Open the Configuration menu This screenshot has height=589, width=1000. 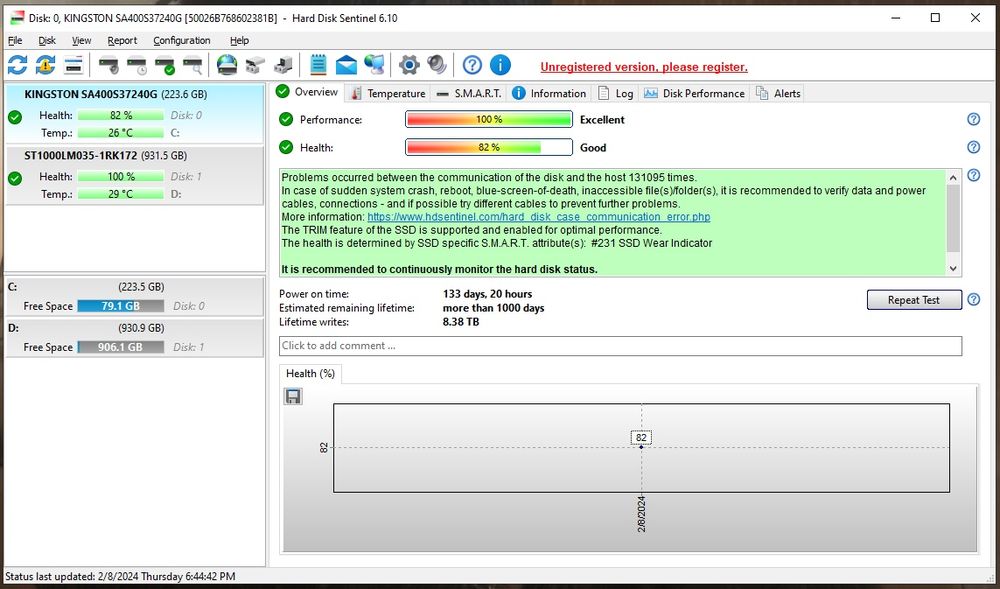click(x=182, y=40)
